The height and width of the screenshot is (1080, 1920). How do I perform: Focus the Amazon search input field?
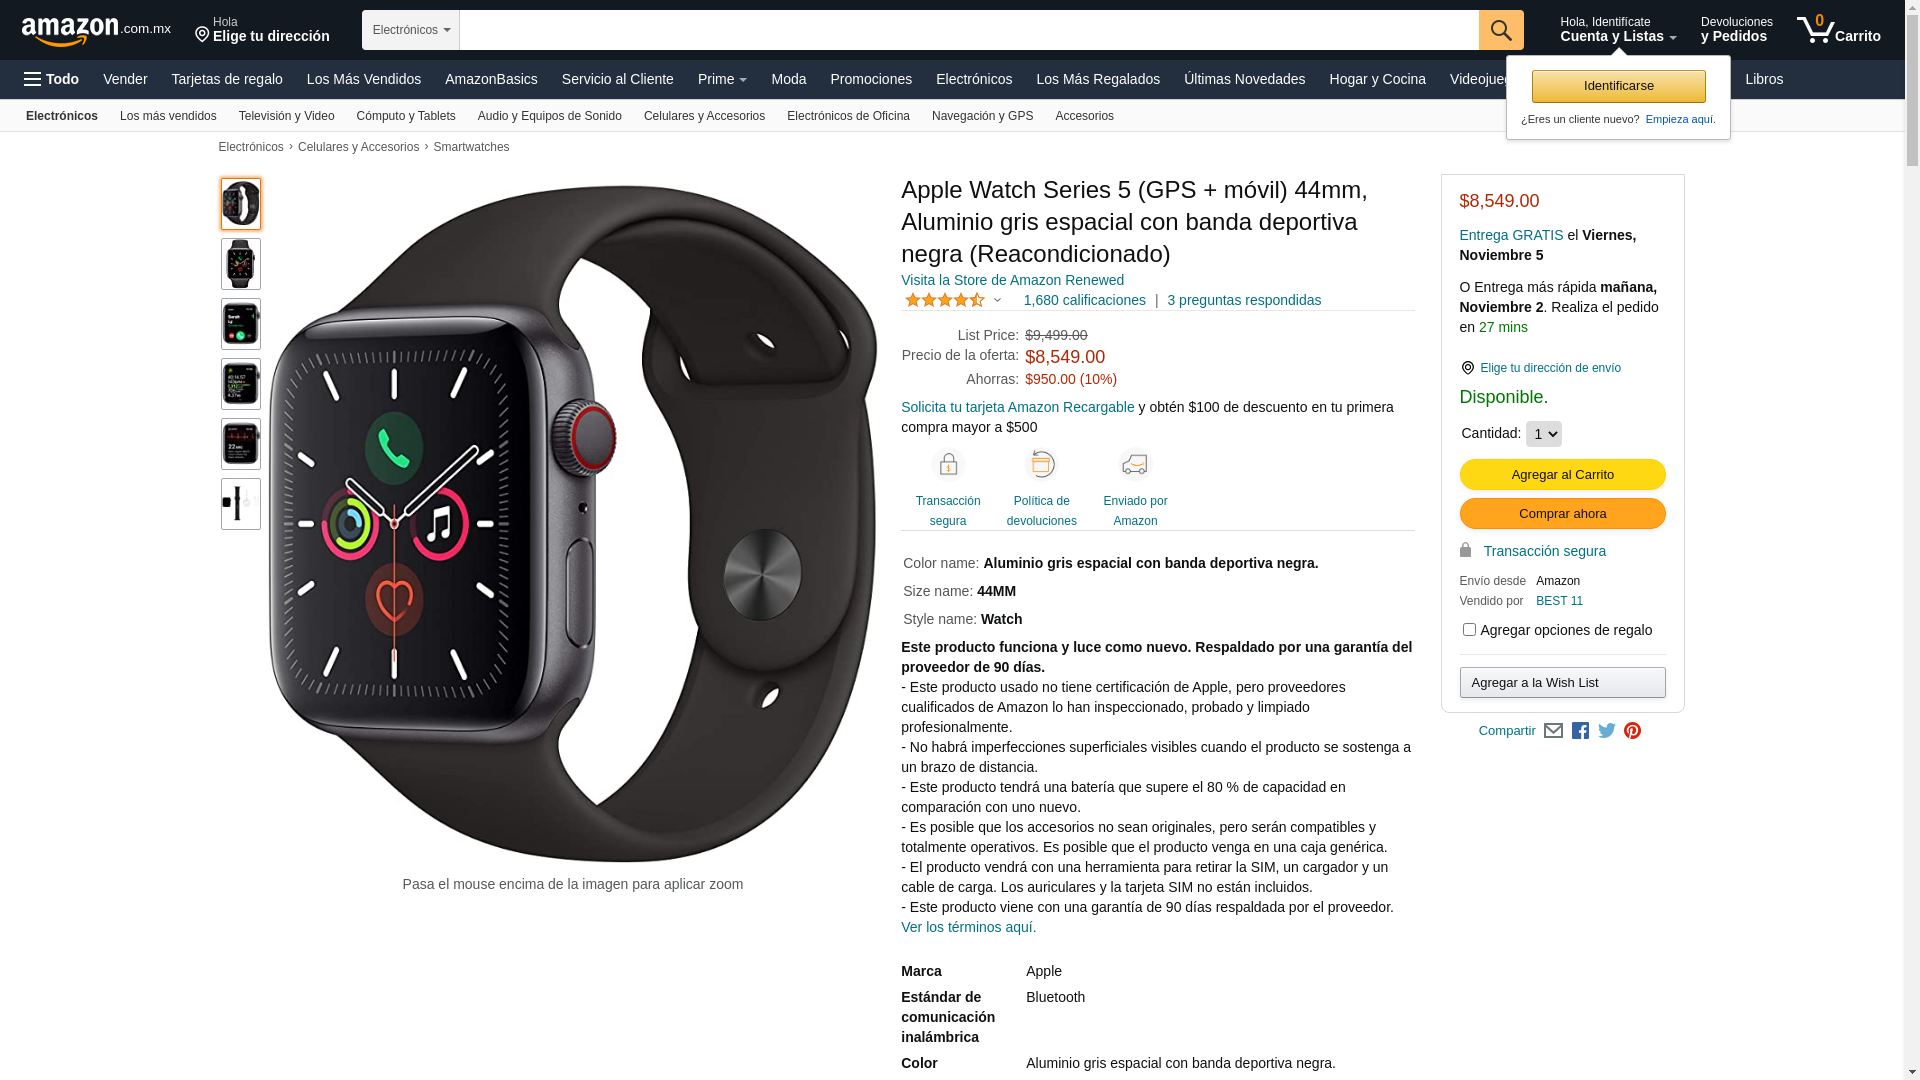pyautogui.click(x=969, y=30)
